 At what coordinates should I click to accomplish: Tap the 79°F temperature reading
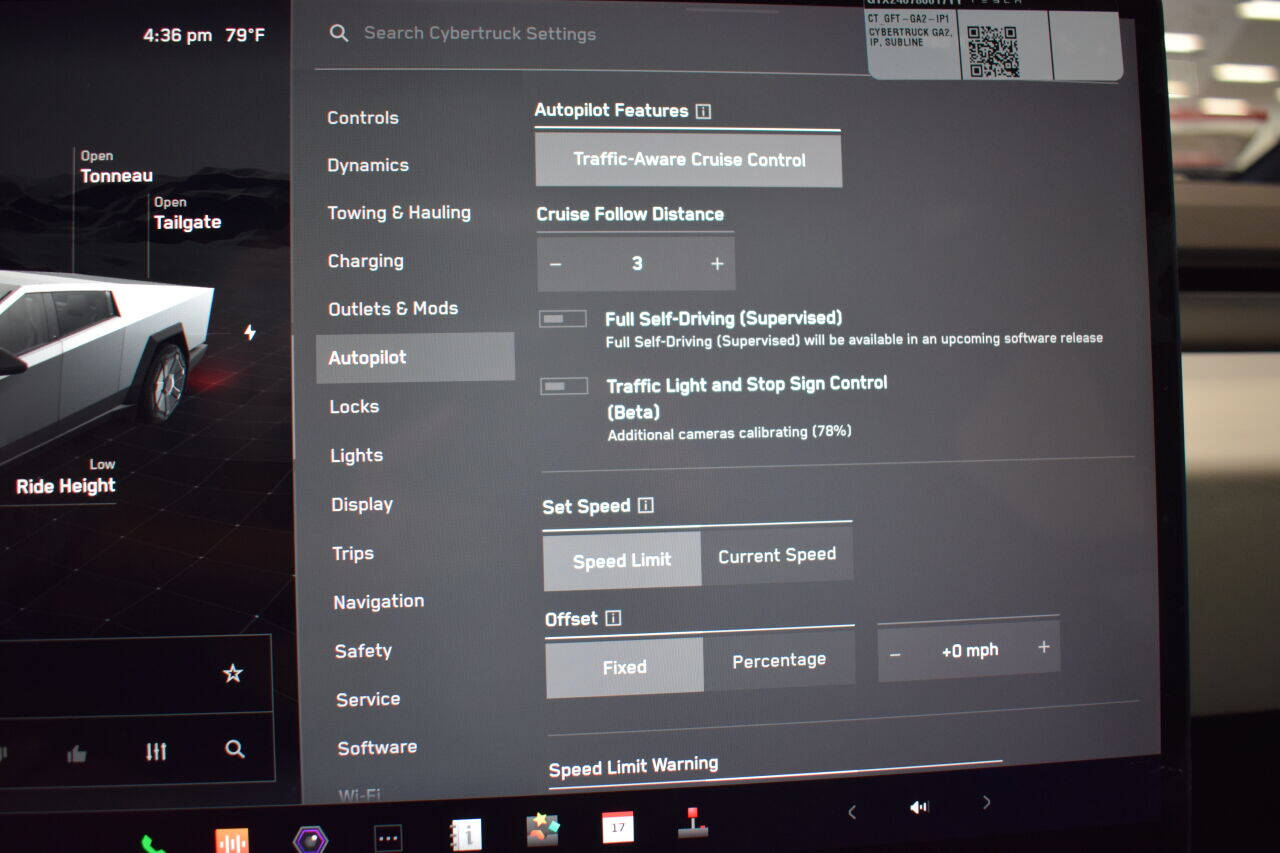tap(245, 36)
